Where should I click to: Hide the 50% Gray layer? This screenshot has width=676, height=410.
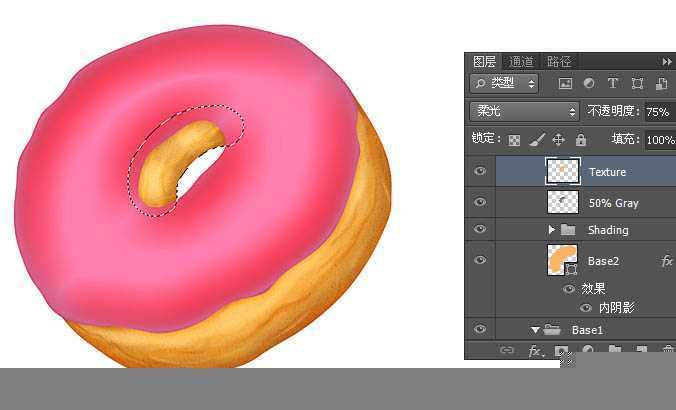480,202
